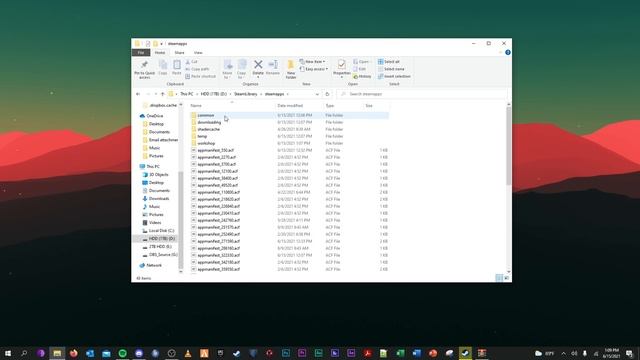640x360 pixels.
Task: Sort by the Date modified column header
Action: point(299,106)
